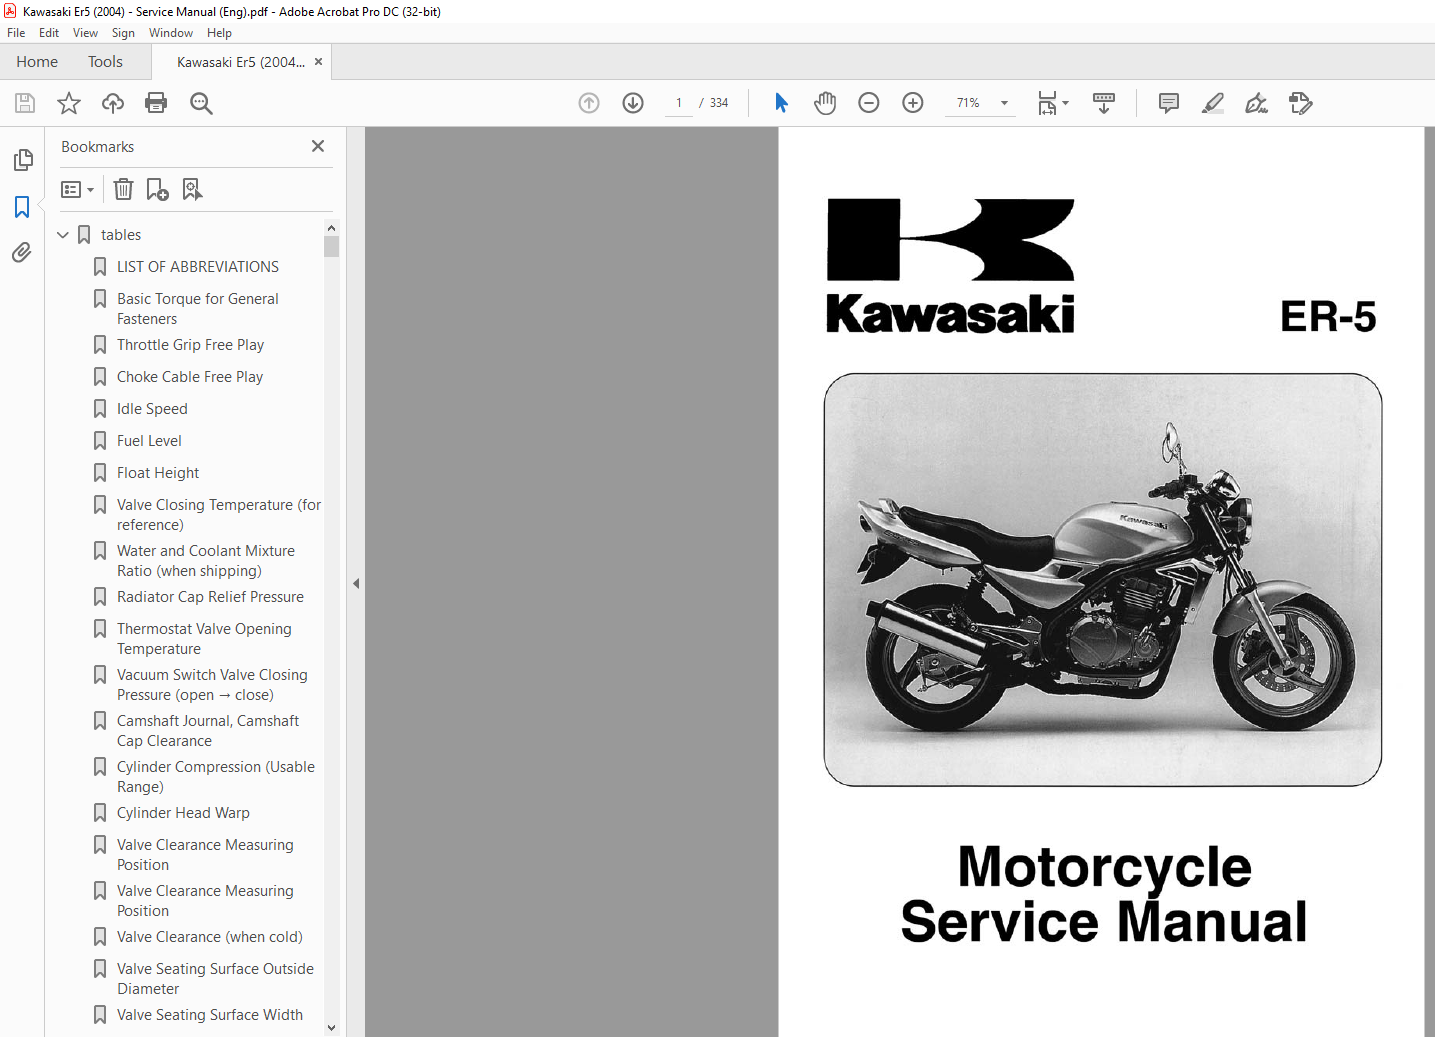Select the Highlight text pen tool
The width and height of the screenshot is (1435, 1037).
pyautogui.click(x=1213, y=103)
